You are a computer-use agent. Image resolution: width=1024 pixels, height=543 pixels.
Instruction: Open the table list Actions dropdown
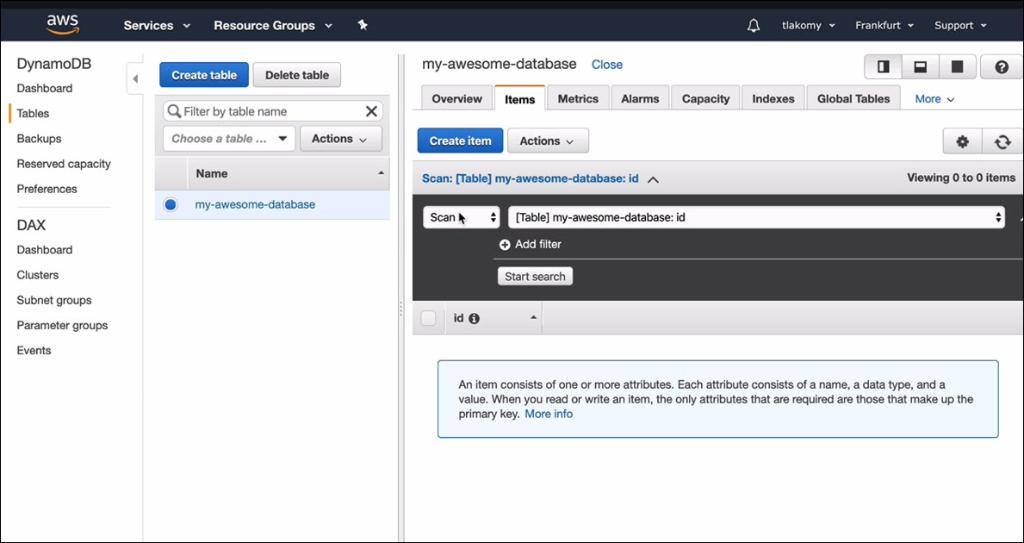(x=341, y=139)
